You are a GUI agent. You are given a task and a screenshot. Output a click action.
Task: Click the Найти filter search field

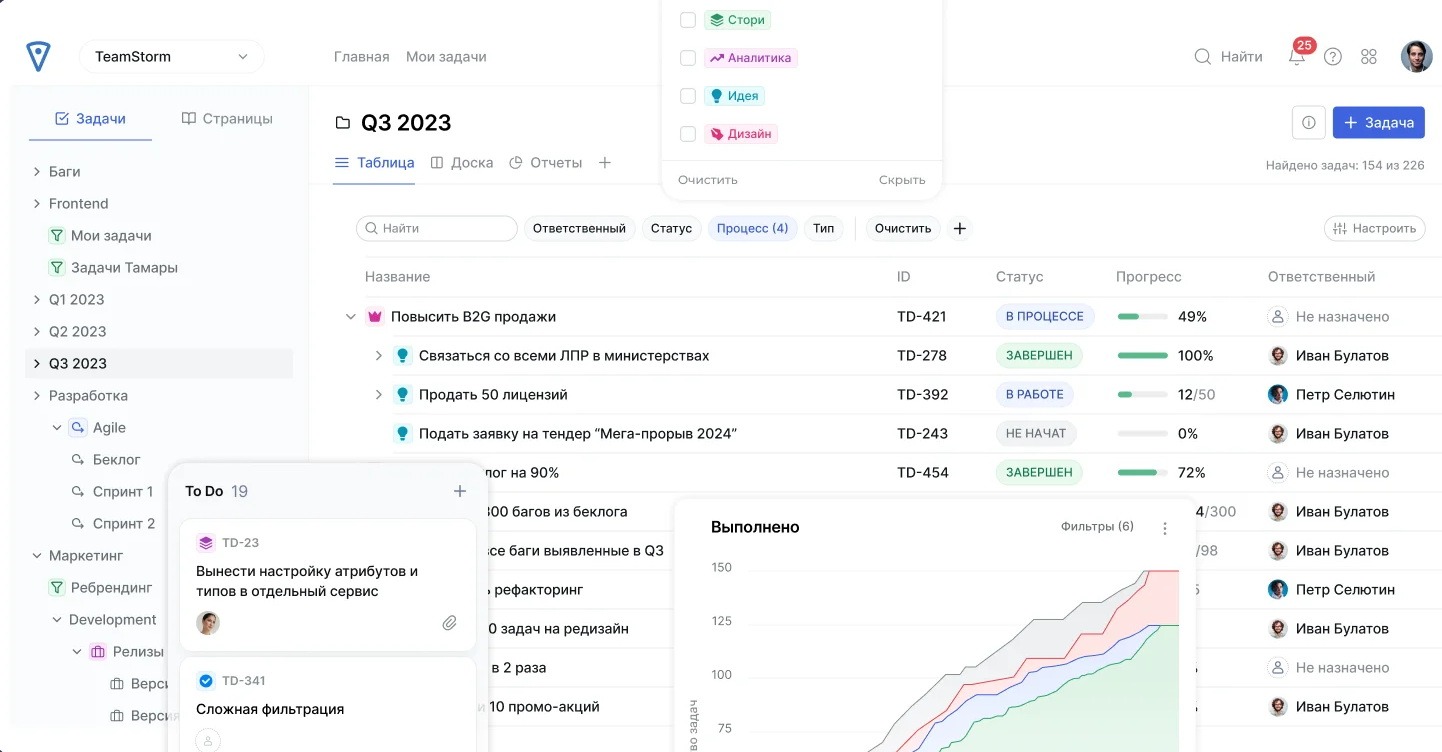[x=437, y=228]
